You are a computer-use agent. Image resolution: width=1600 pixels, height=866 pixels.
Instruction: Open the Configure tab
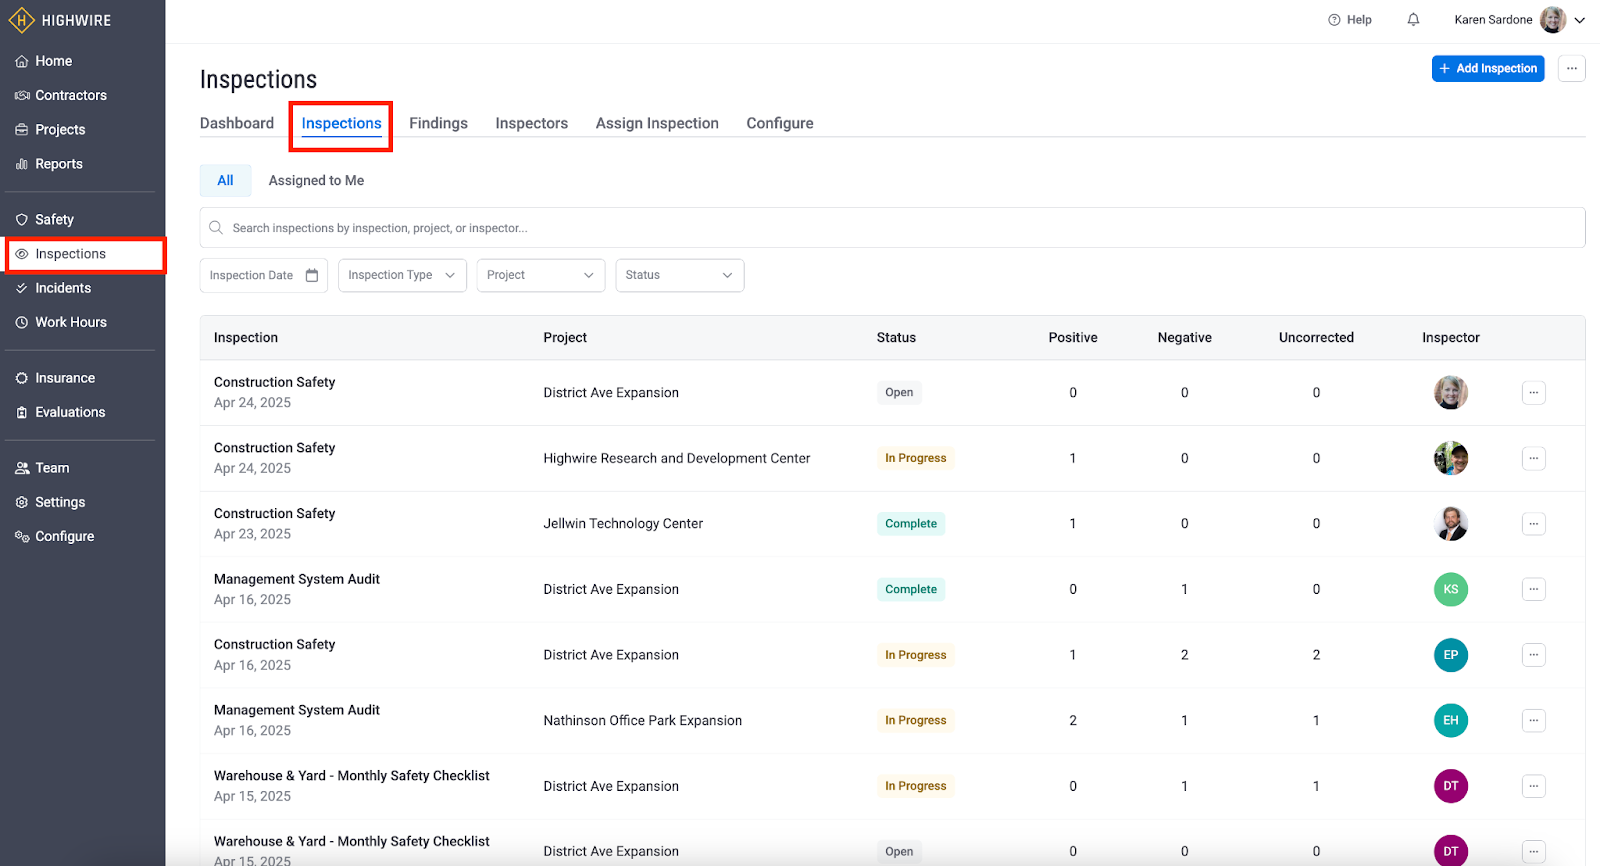click(779, 123)
